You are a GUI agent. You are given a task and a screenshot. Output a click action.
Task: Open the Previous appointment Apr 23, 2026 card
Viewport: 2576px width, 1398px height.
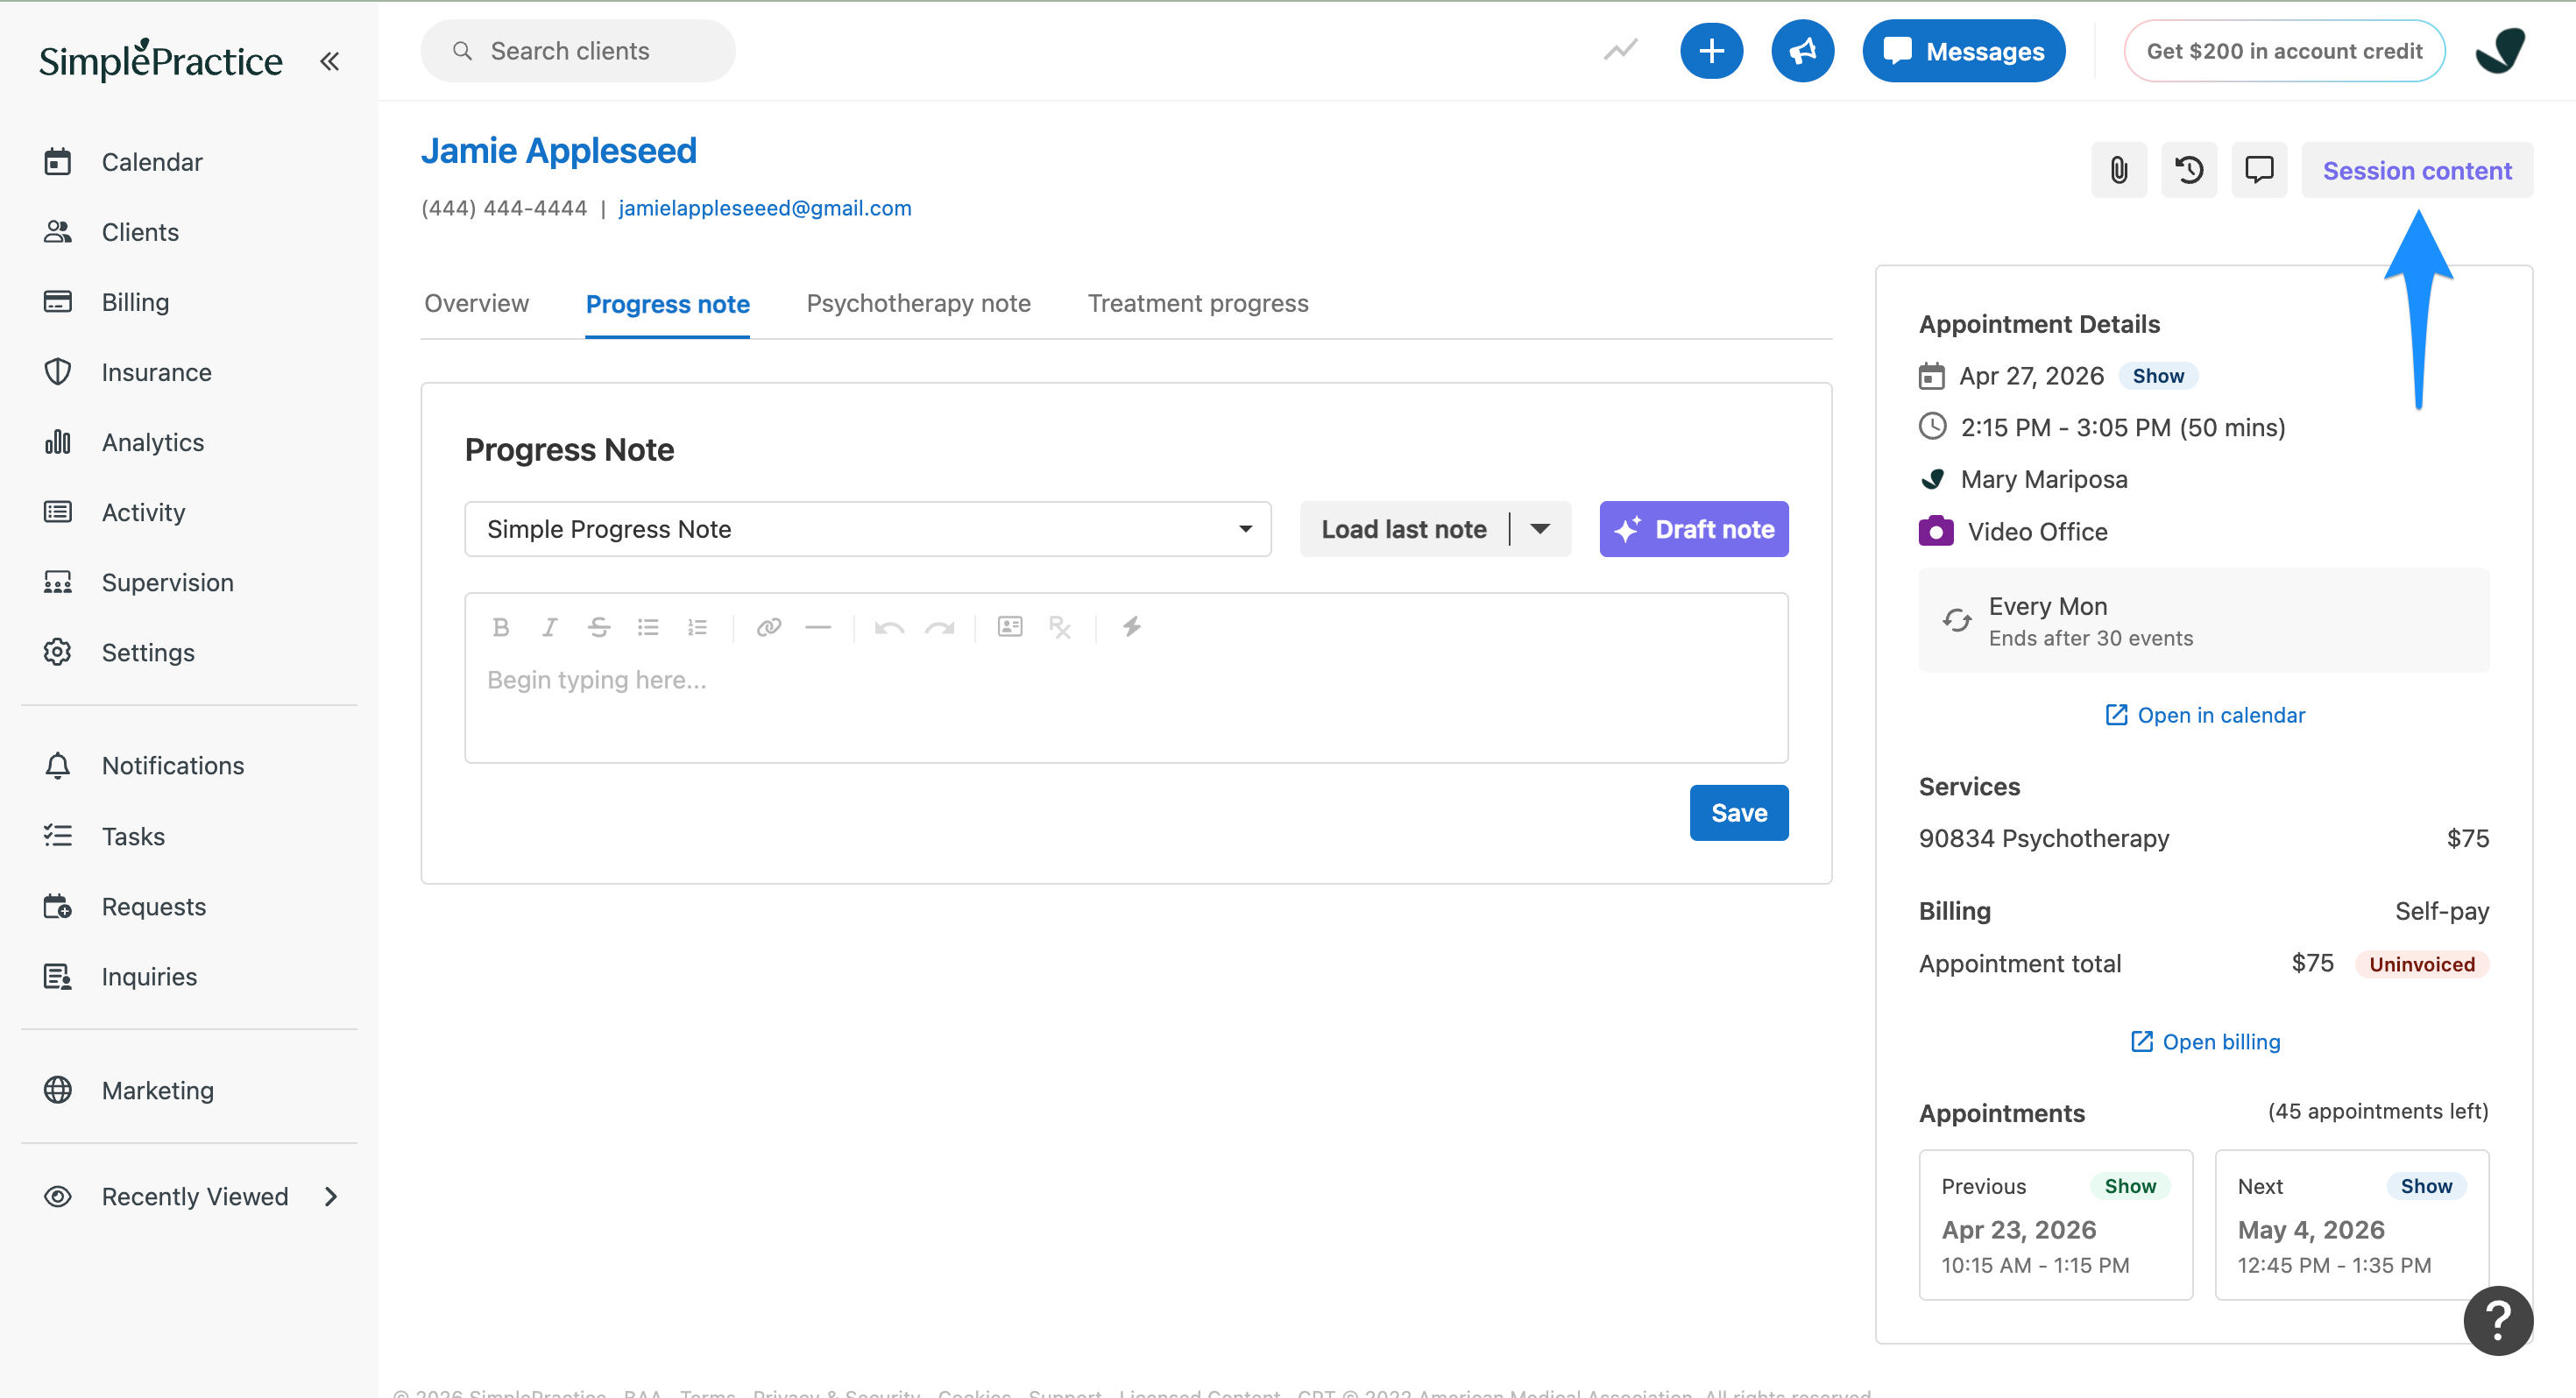[2055, 1225]
